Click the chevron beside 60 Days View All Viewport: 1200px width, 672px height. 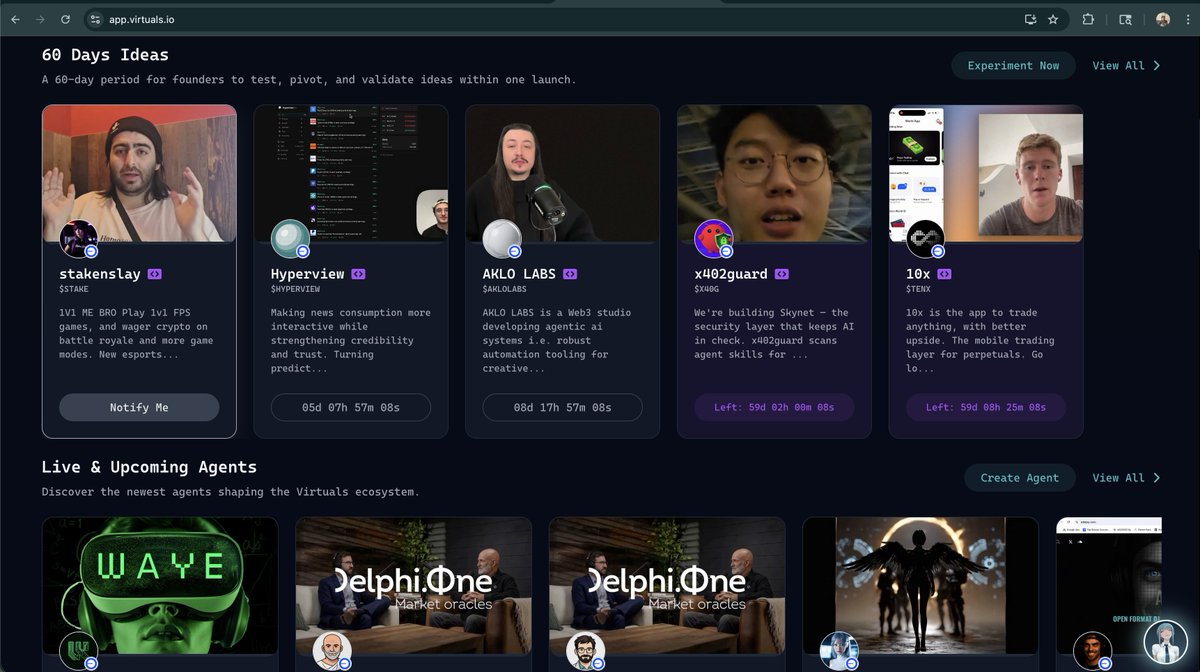[x=1157, y=66]
